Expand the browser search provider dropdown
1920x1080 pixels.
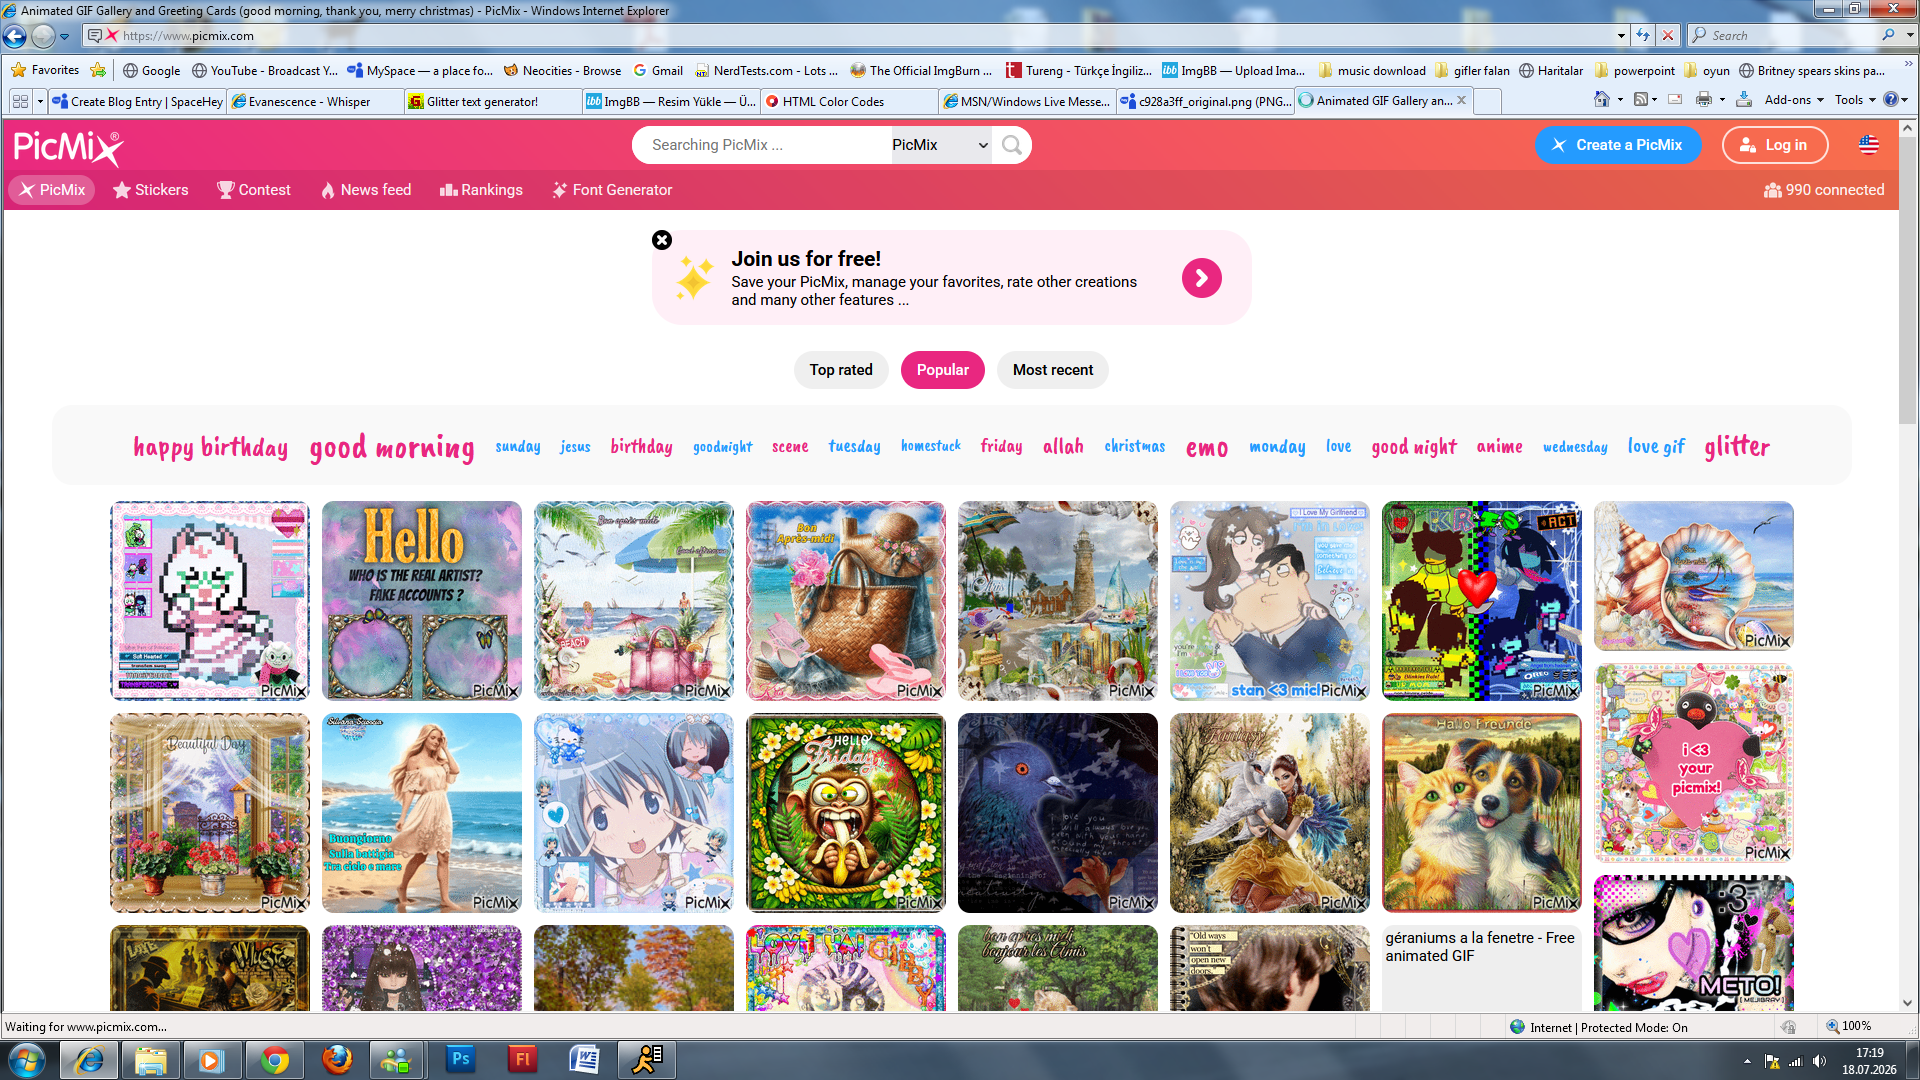pos(1909,35)
